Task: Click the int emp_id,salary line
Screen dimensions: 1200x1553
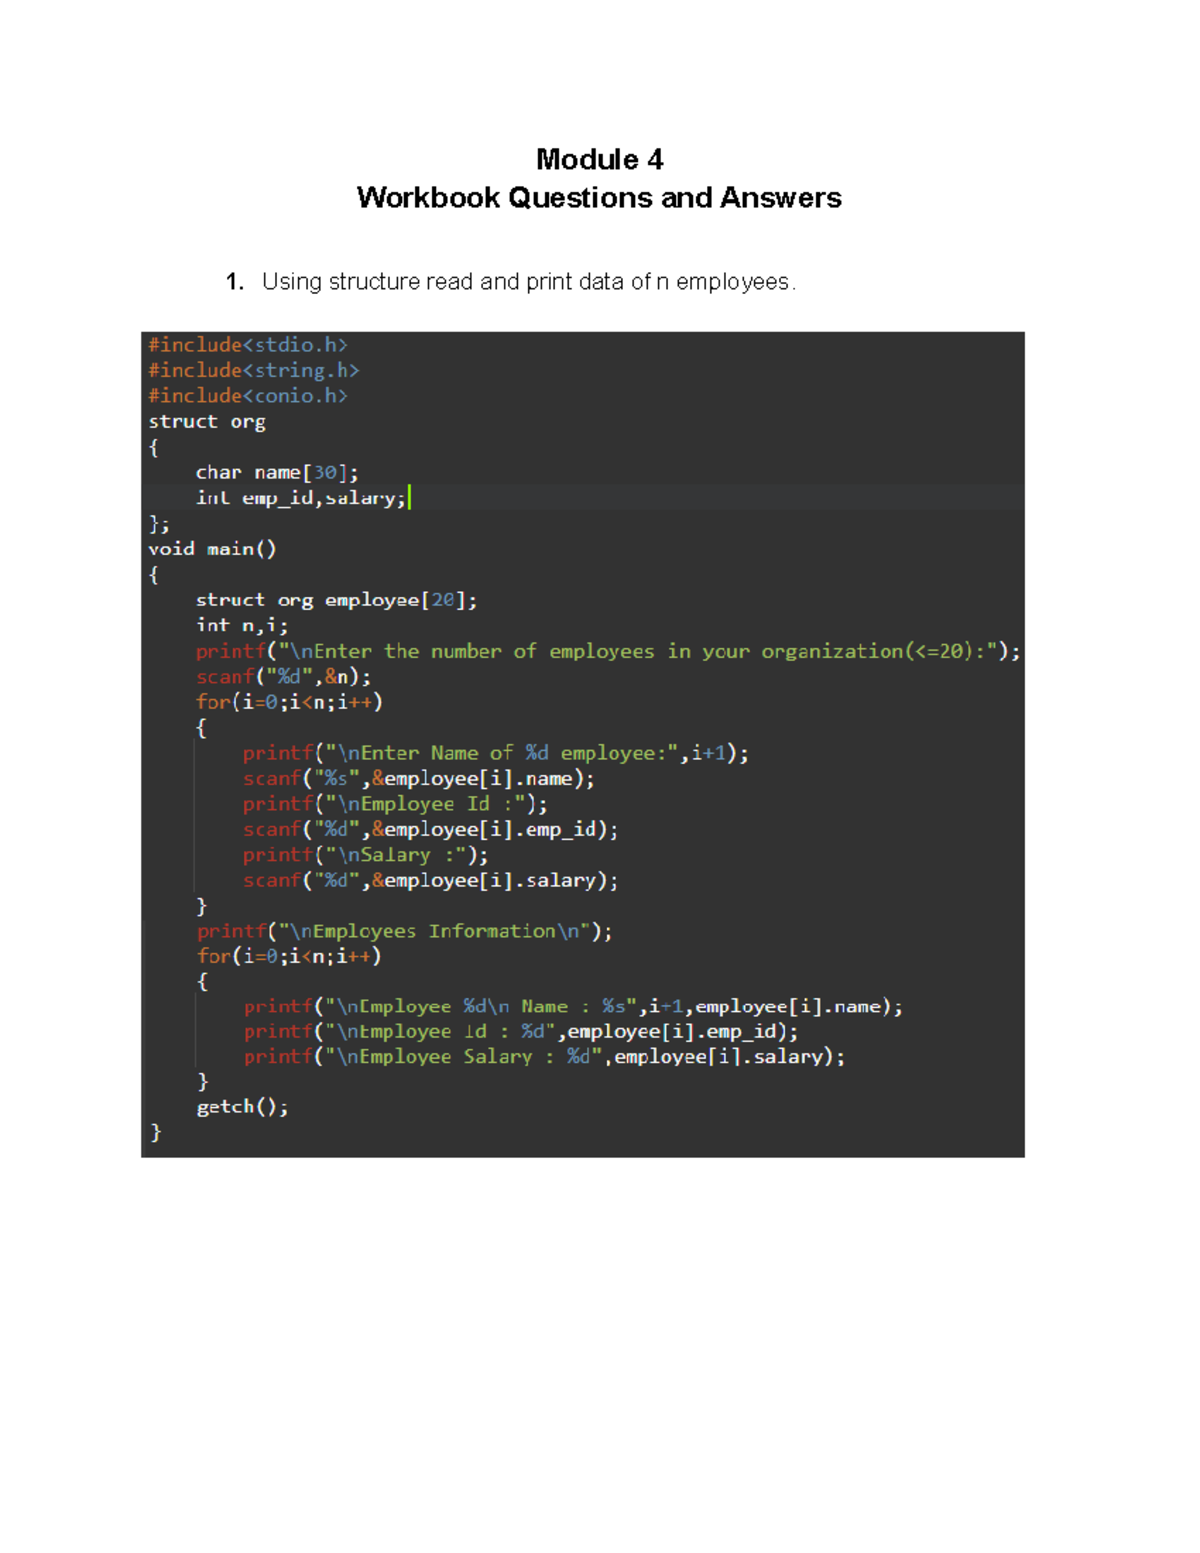Action: point(300,497)
